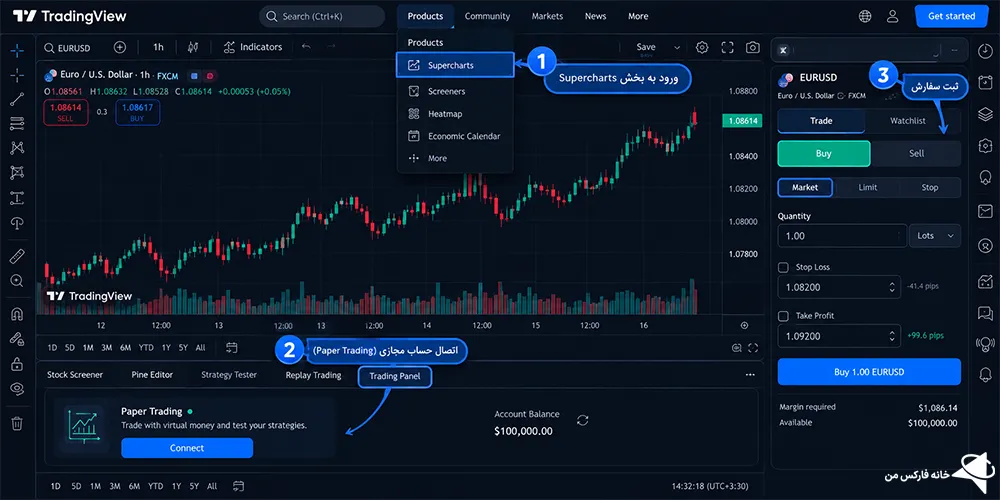Switch to the Strategy Tester tab

[229, 375]
